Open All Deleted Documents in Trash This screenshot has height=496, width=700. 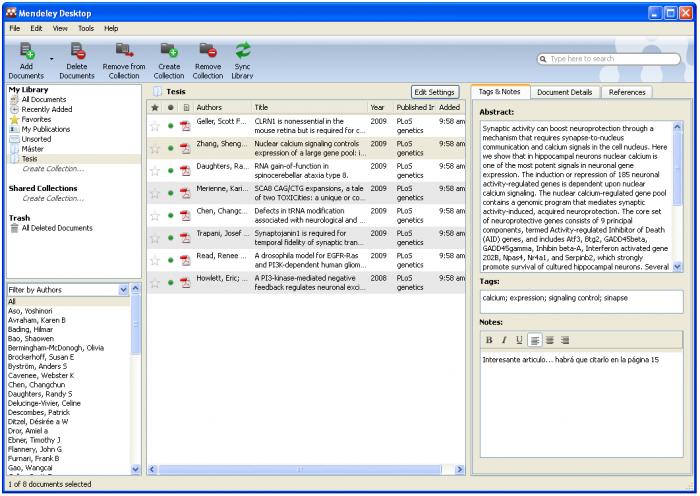click(57, 228)
